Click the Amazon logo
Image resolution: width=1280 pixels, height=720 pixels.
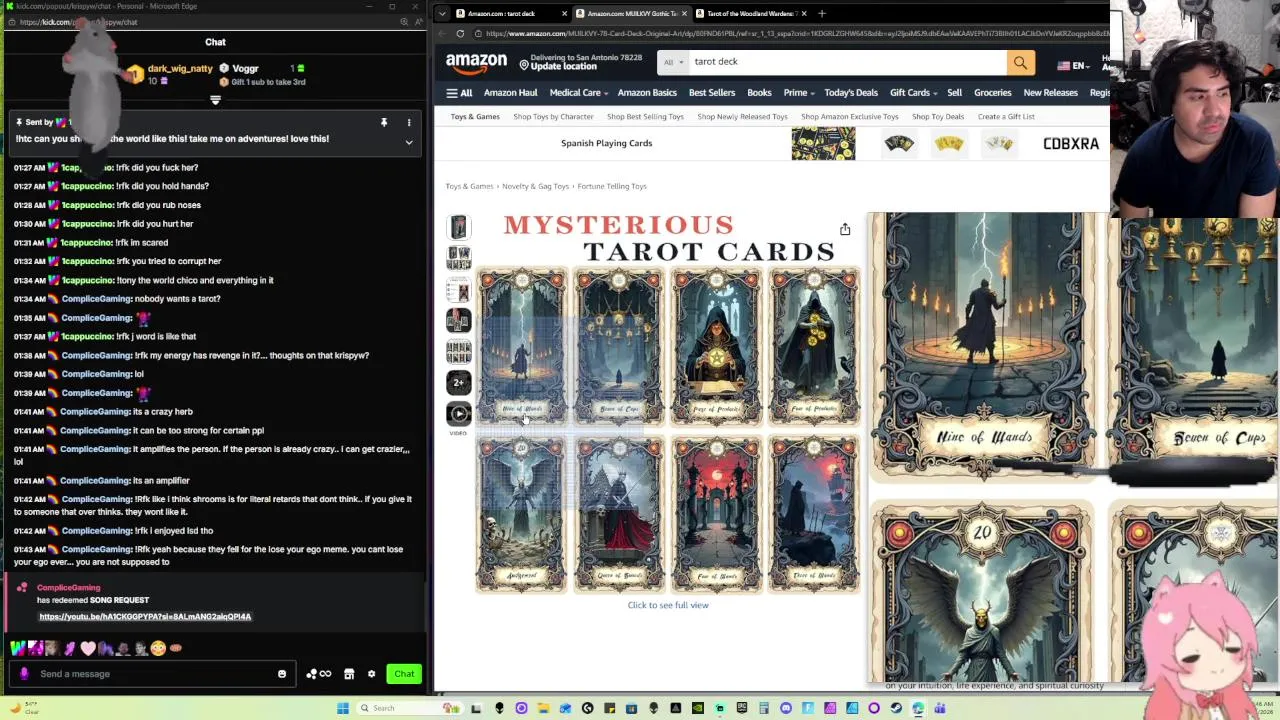(476, 63)
